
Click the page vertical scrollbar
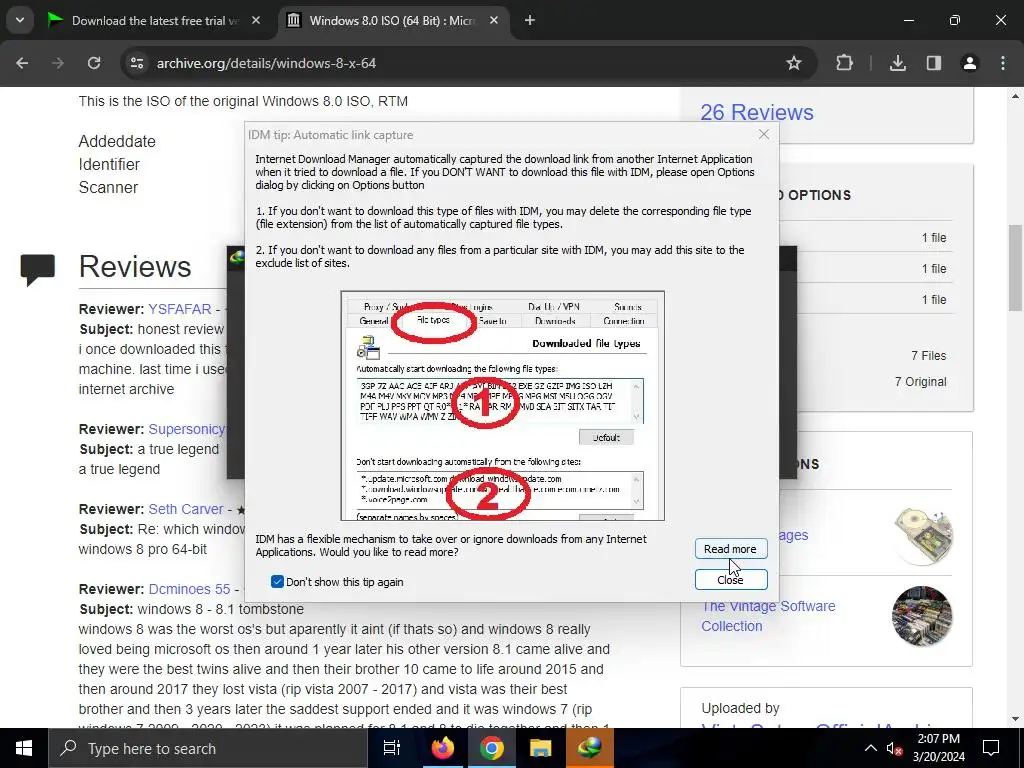(1015, 268)
